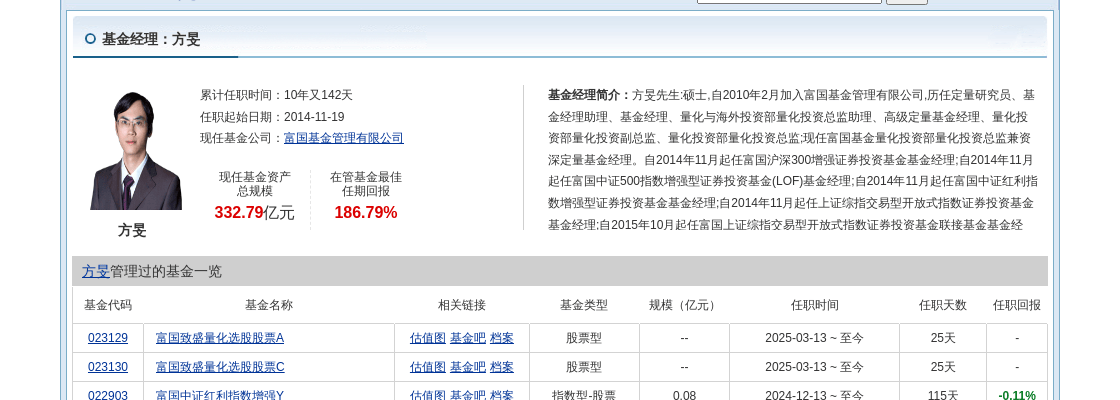Open 档案 for 富国致盛量化选股股票C
This screenshot has height=400, width=1120.
(x=501, y=367)
